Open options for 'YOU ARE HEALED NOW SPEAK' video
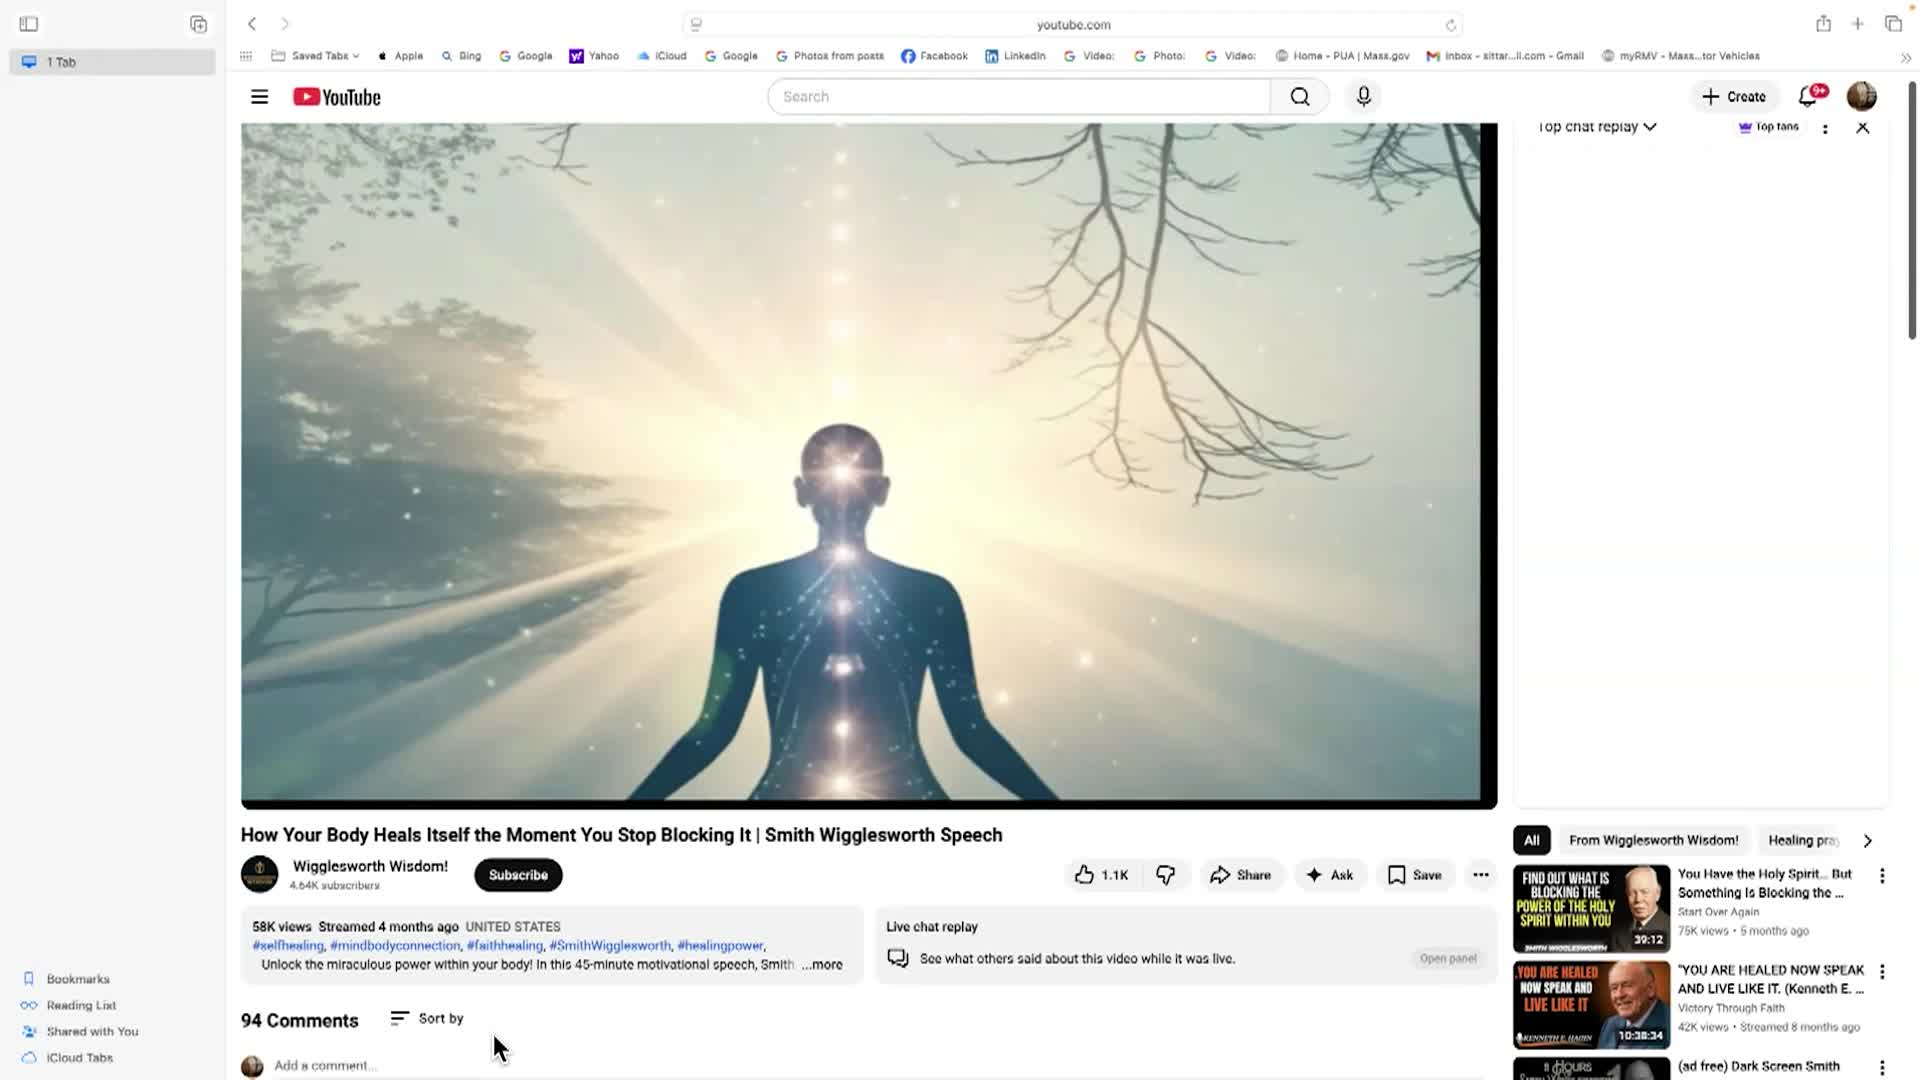 [x=1882, y=972]
